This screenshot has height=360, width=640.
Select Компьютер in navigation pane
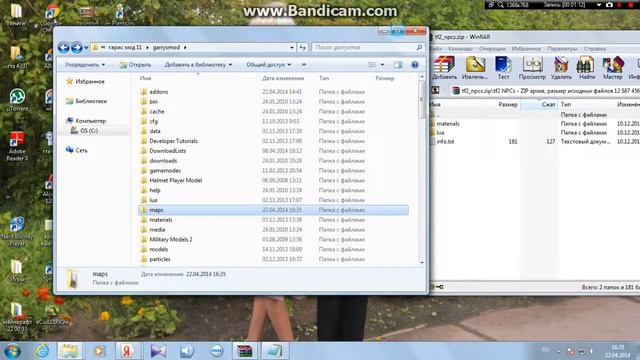pos(86,121)
